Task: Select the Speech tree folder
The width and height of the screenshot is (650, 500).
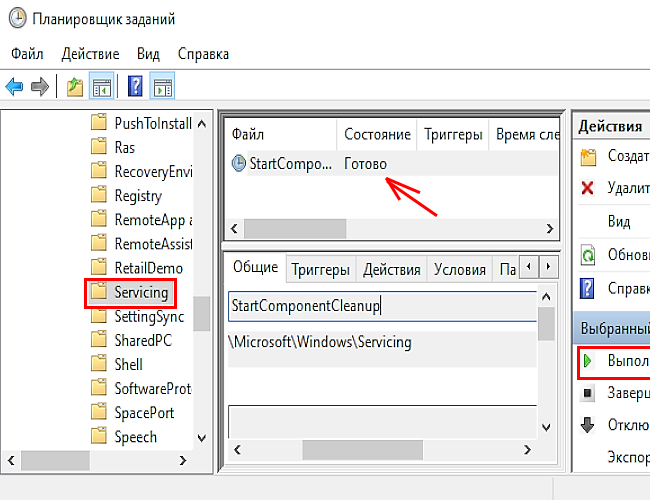Action: pyautogui.click(x=136, y=437)
